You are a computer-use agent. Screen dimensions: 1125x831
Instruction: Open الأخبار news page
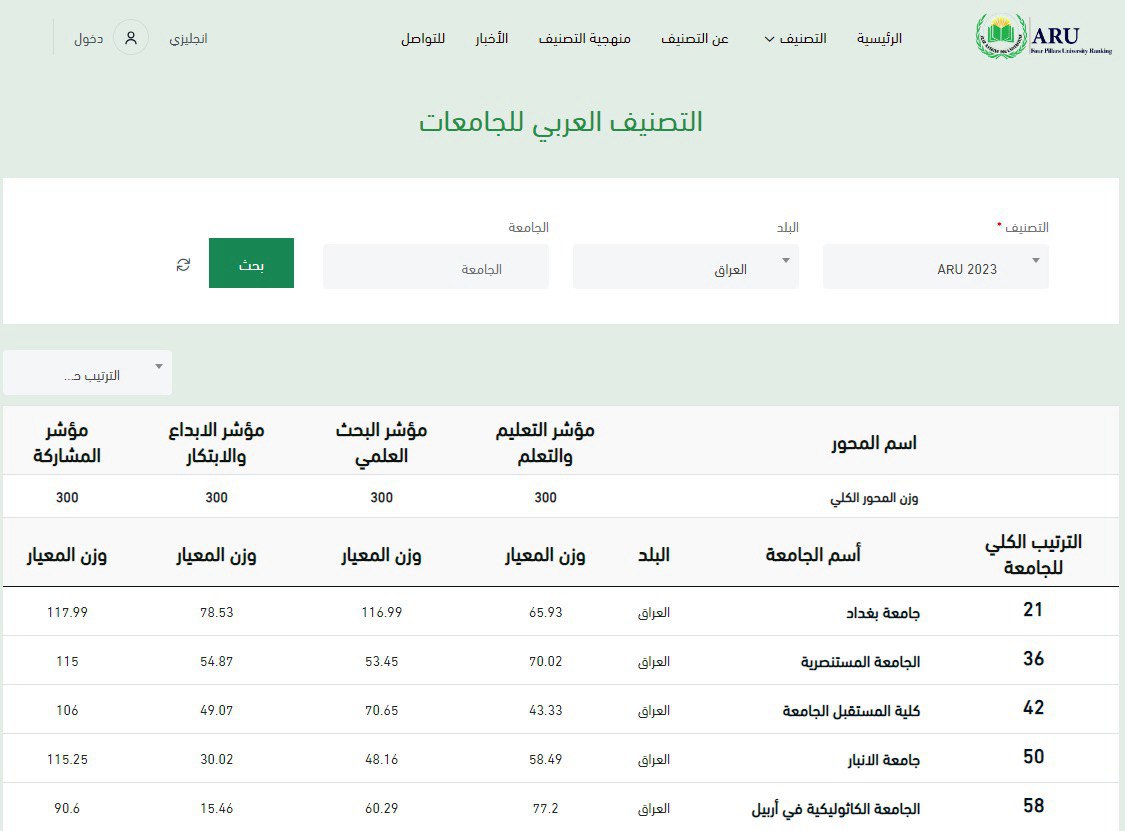(491, 39)
